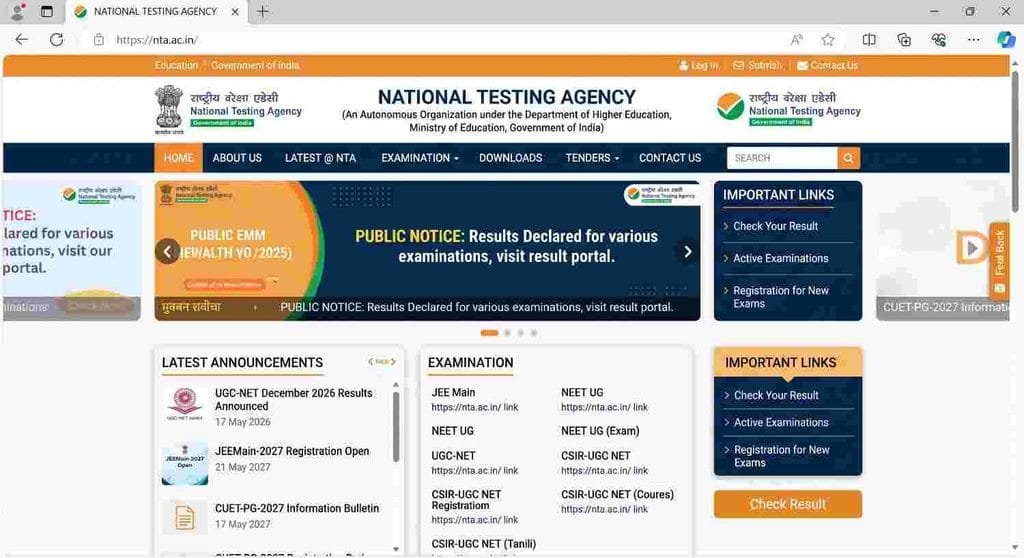Open DOWNLOADS navigation item

[511, 158]
